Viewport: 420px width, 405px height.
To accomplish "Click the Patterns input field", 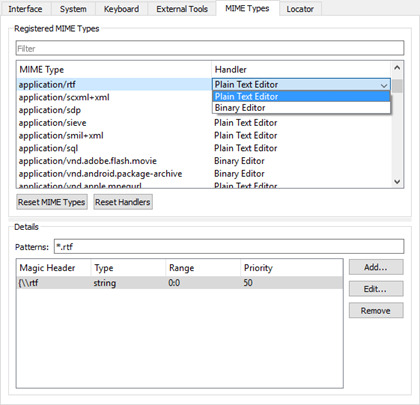I will point(229,247).
